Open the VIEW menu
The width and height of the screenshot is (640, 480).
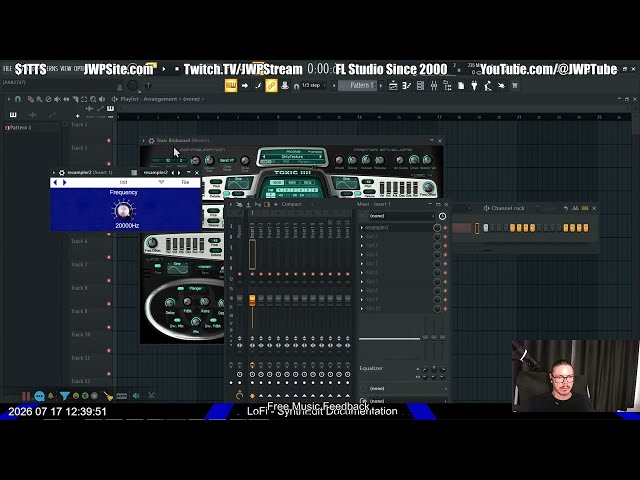66,68
